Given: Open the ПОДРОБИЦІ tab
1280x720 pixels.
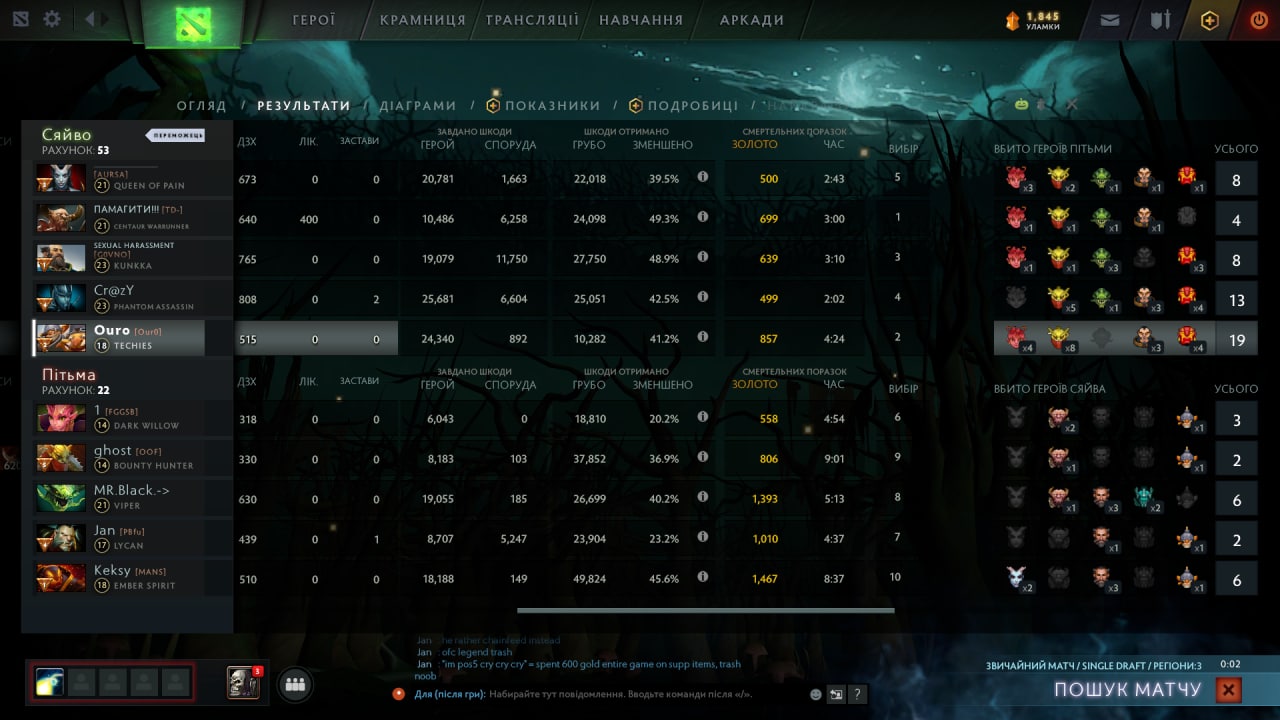Looking at the screenshot, I should click(x=684, y=105).
